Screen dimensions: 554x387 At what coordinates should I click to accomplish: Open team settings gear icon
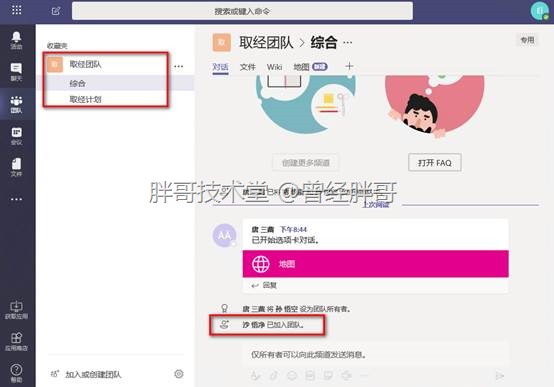[179, 374]
